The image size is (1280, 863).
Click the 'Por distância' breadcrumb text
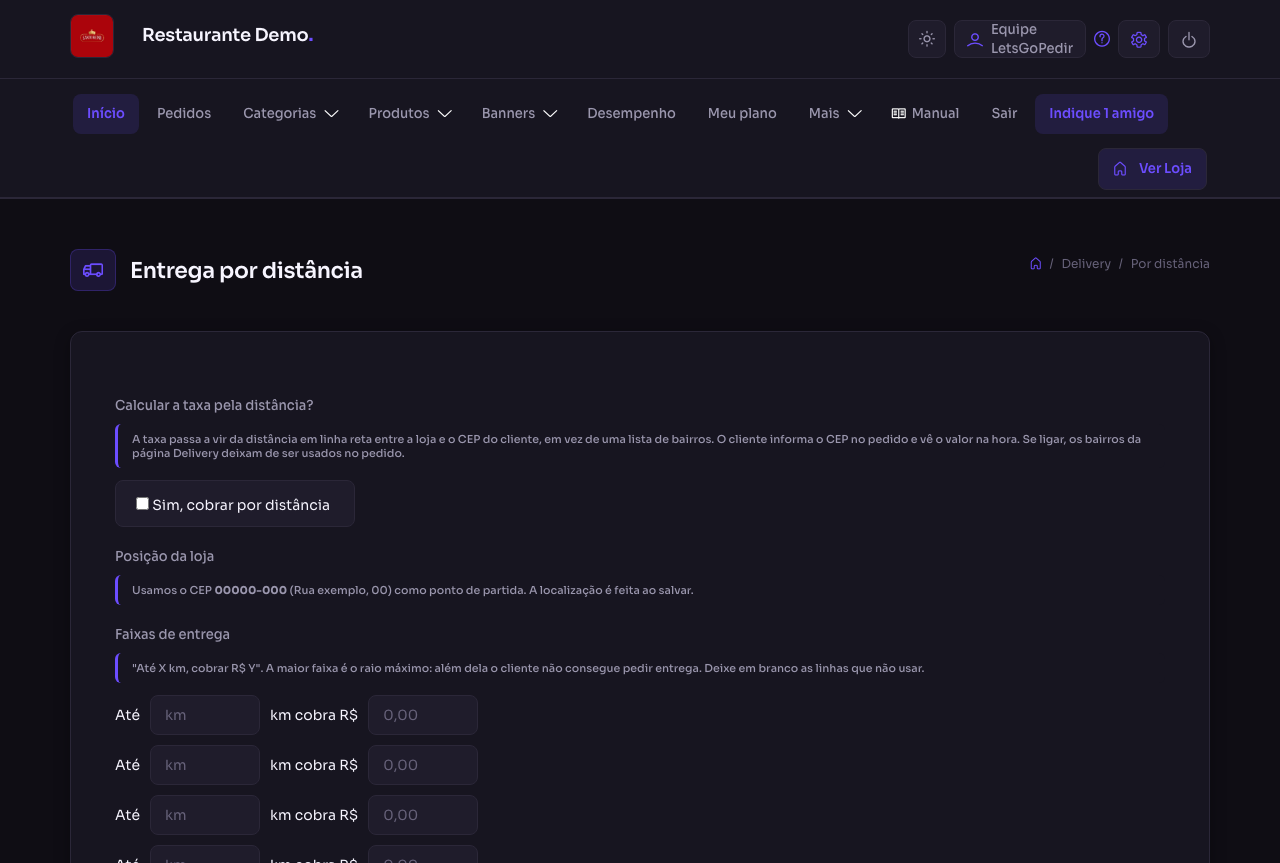[x=1170, y=264]
